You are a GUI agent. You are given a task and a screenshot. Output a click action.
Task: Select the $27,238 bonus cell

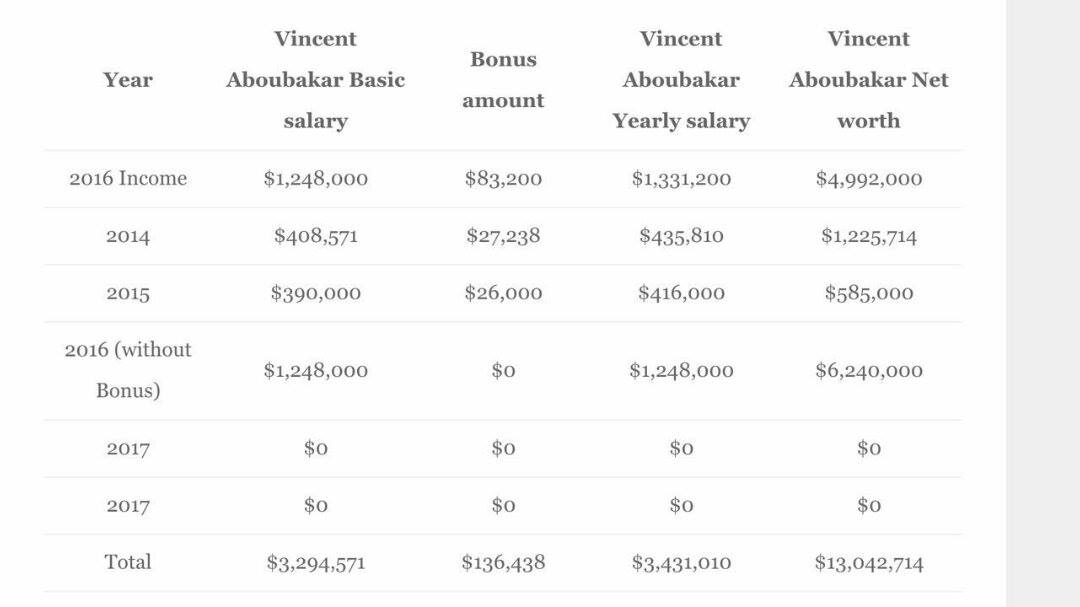[x=503, y=237]
